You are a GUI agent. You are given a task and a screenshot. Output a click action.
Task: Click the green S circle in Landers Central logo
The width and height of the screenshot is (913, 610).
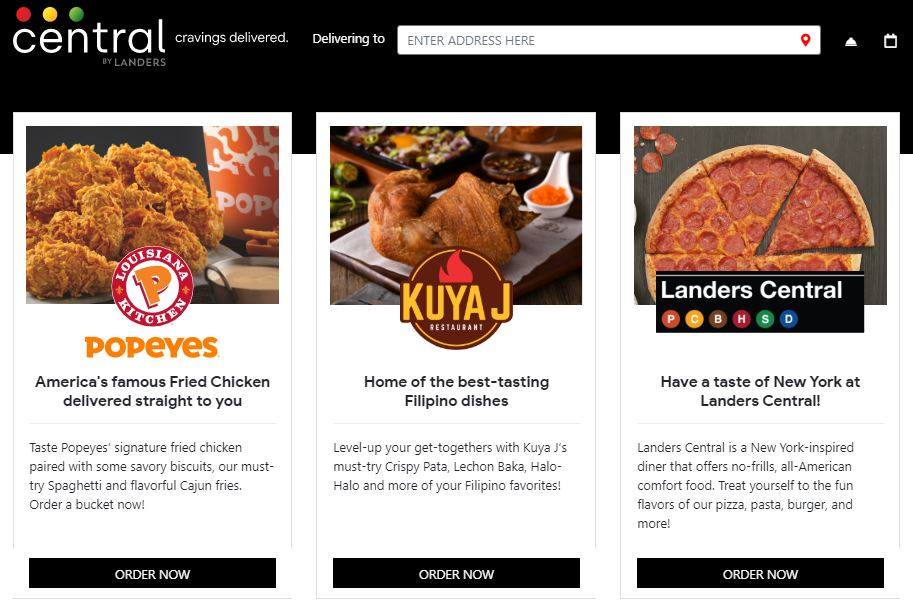[765, 319]
